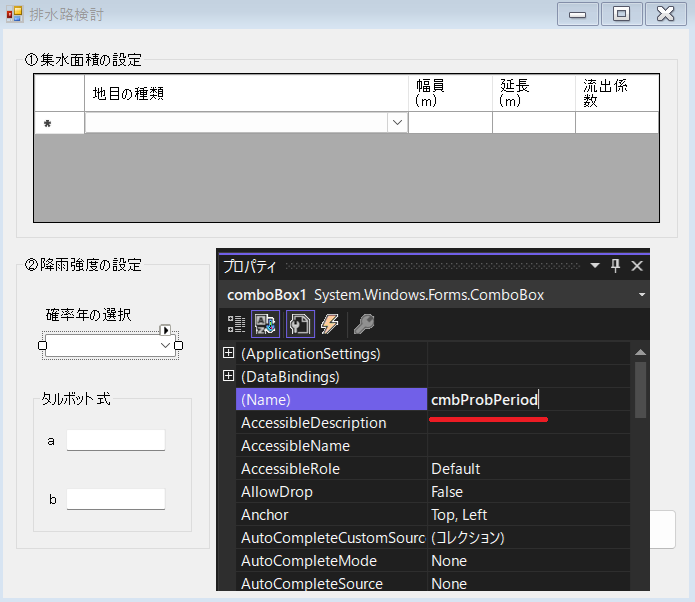
Task: Click the wrench Property Pages icon
Action: [x=364, y=323]
